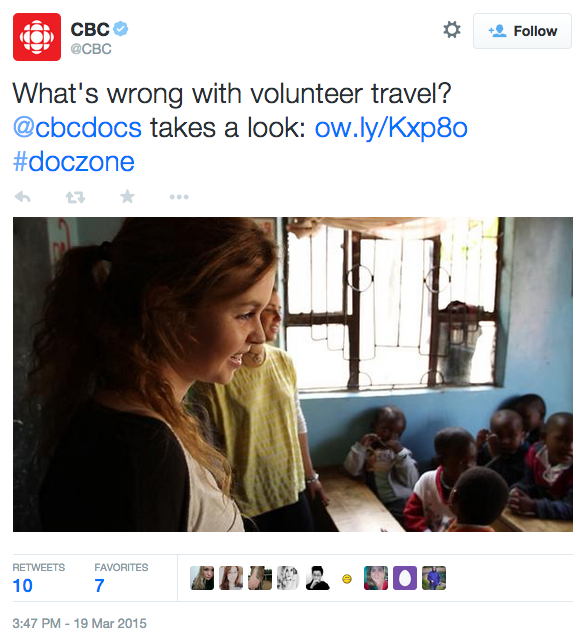Click the first blonde user avatar

coord(202,578)
